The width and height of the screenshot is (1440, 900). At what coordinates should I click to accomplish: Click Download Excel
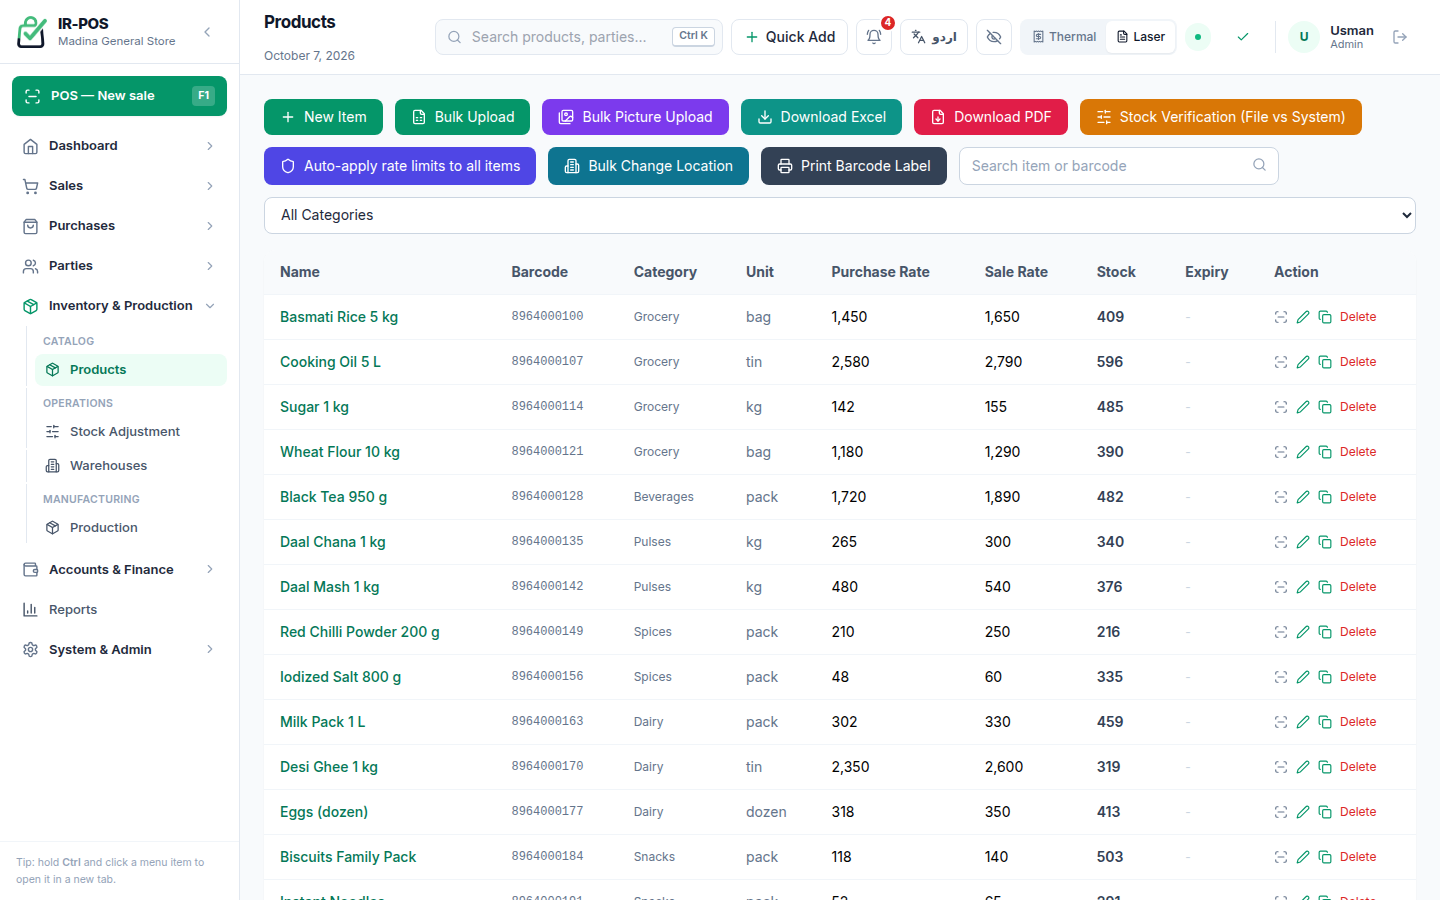coord(821,117)
